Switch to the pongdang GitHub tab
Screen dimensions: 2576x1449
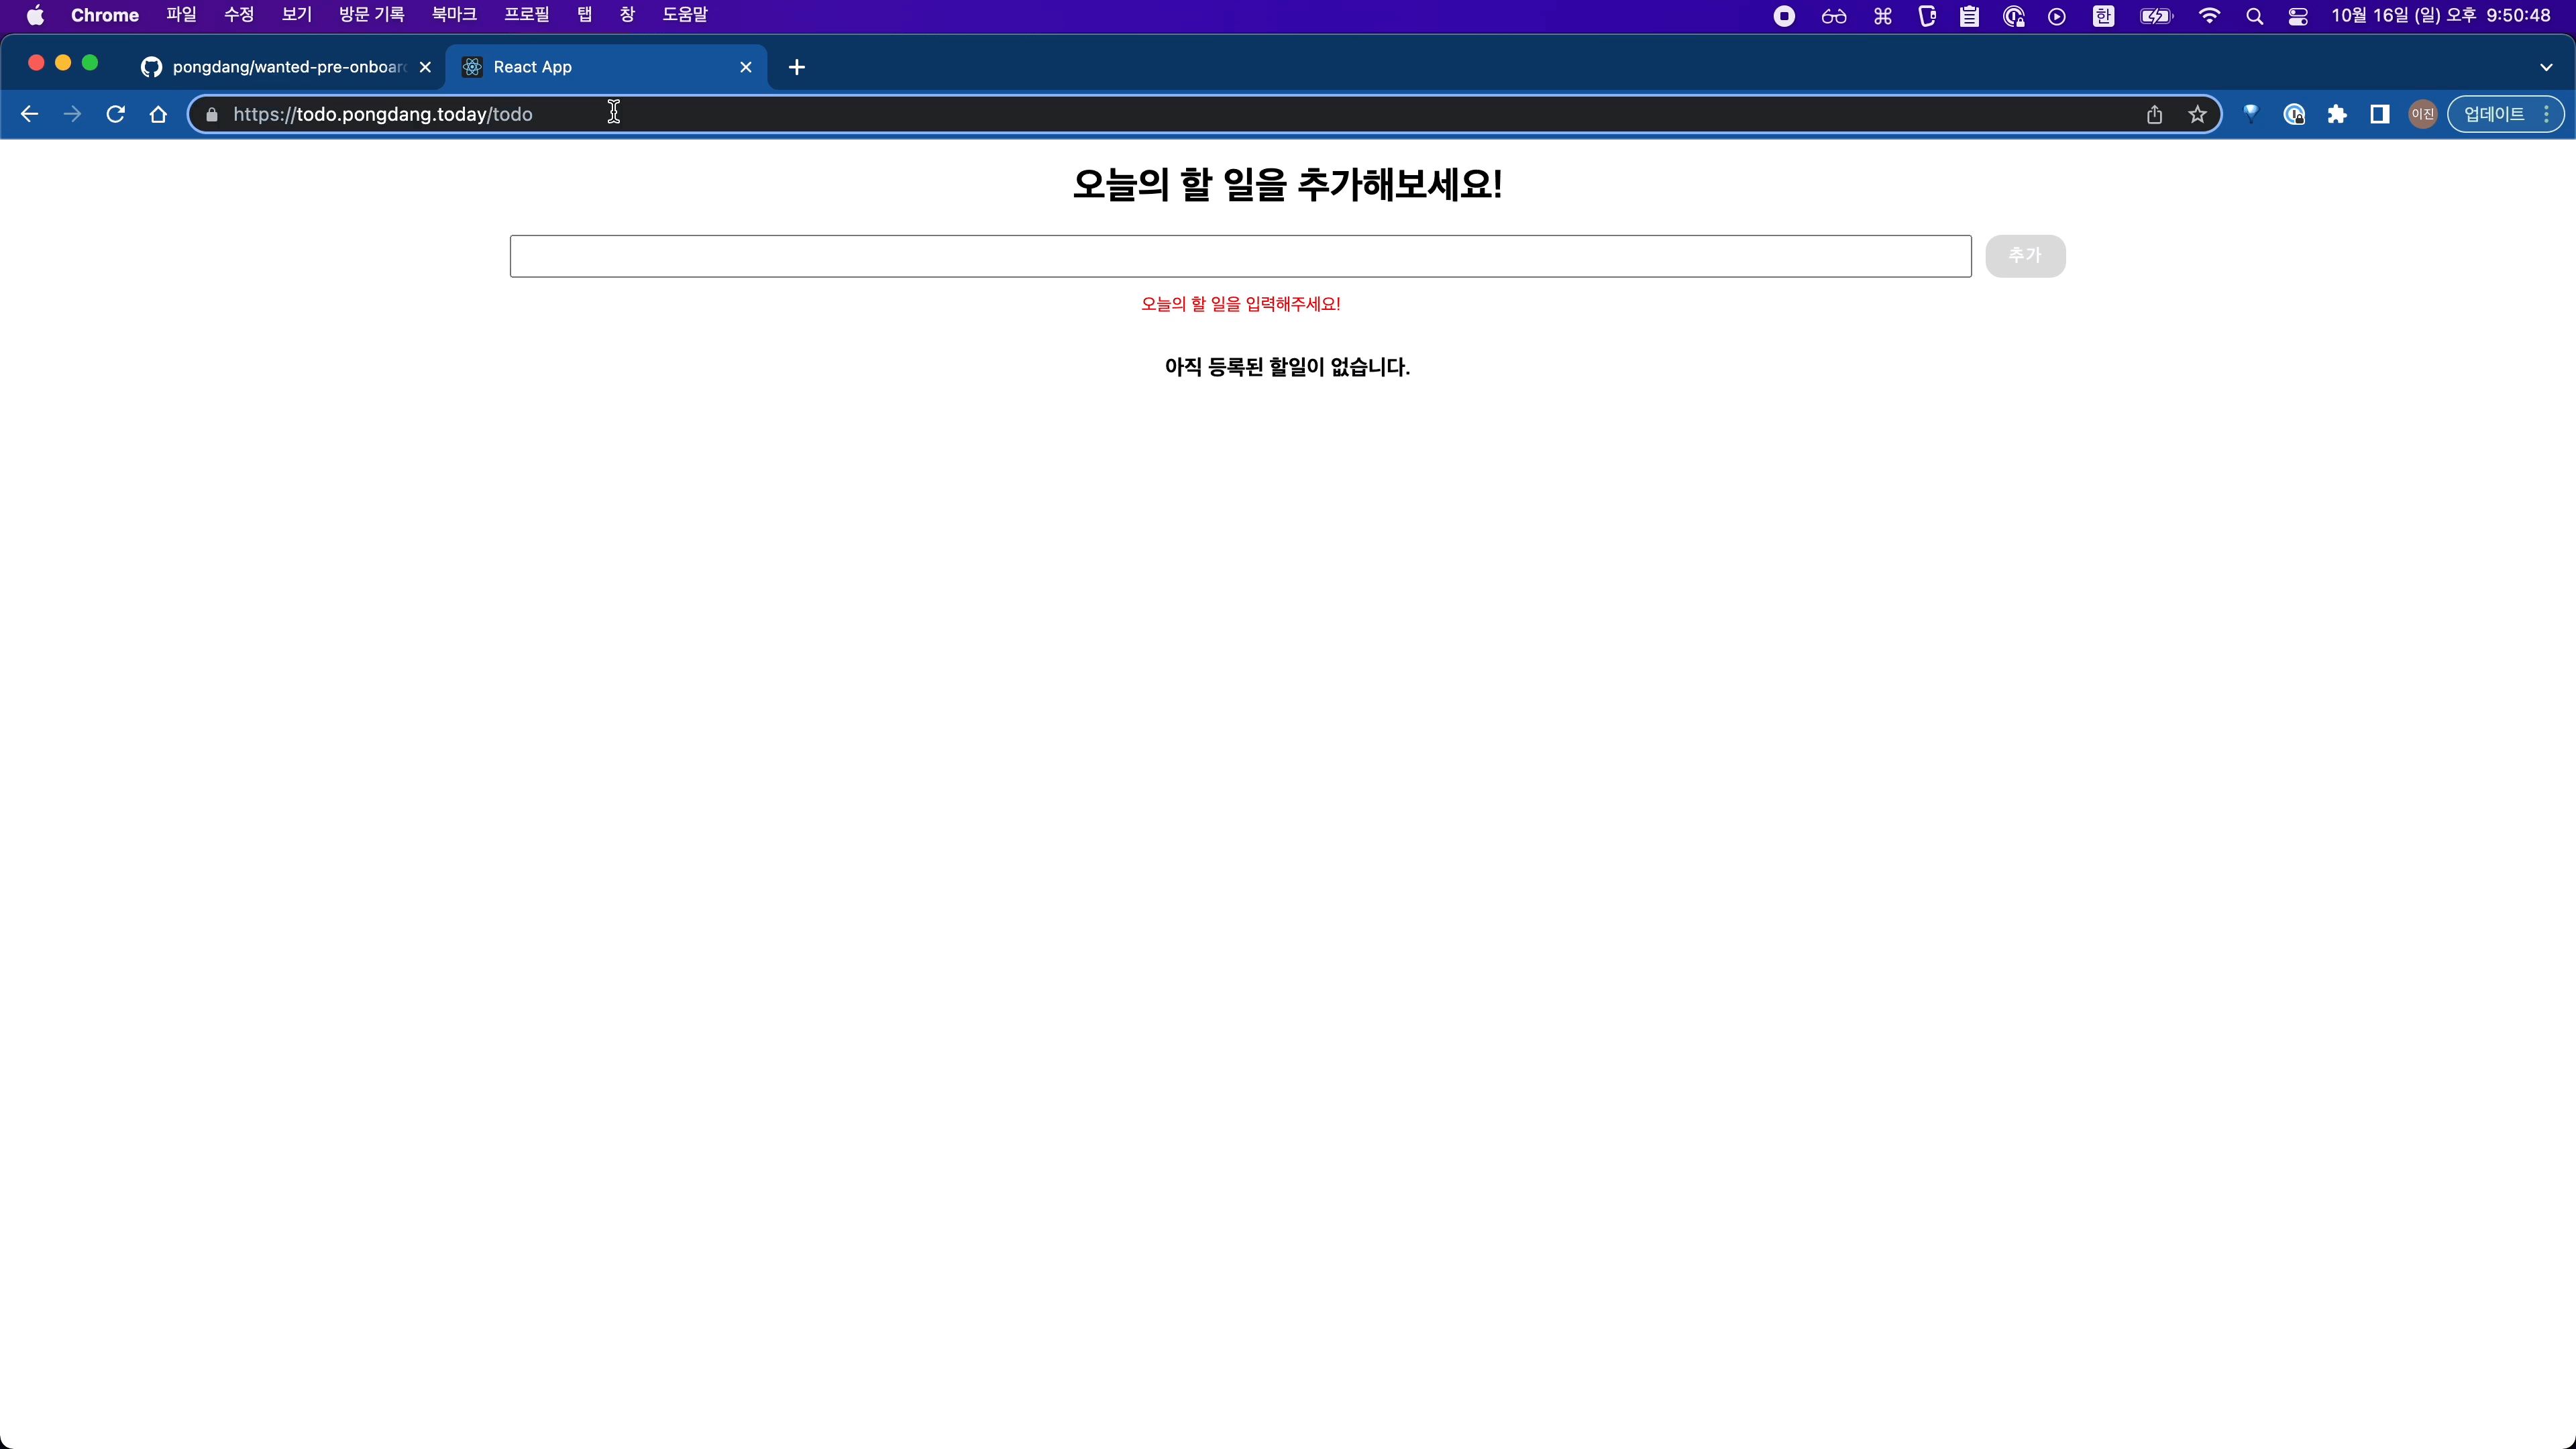point(285,67)
